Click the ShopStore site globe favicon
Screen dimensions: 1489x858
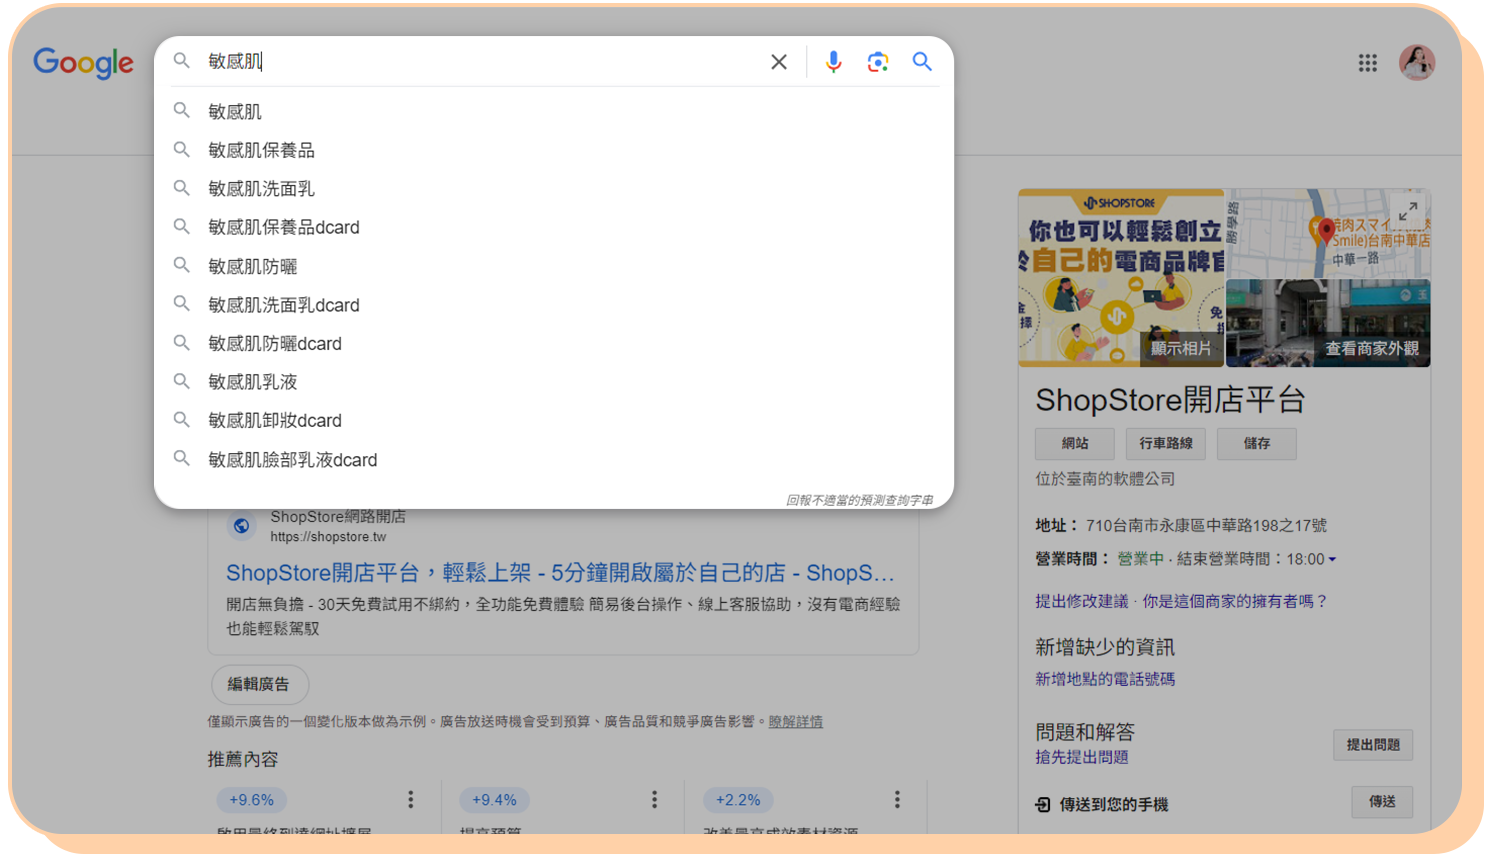[x=241, y=526]
